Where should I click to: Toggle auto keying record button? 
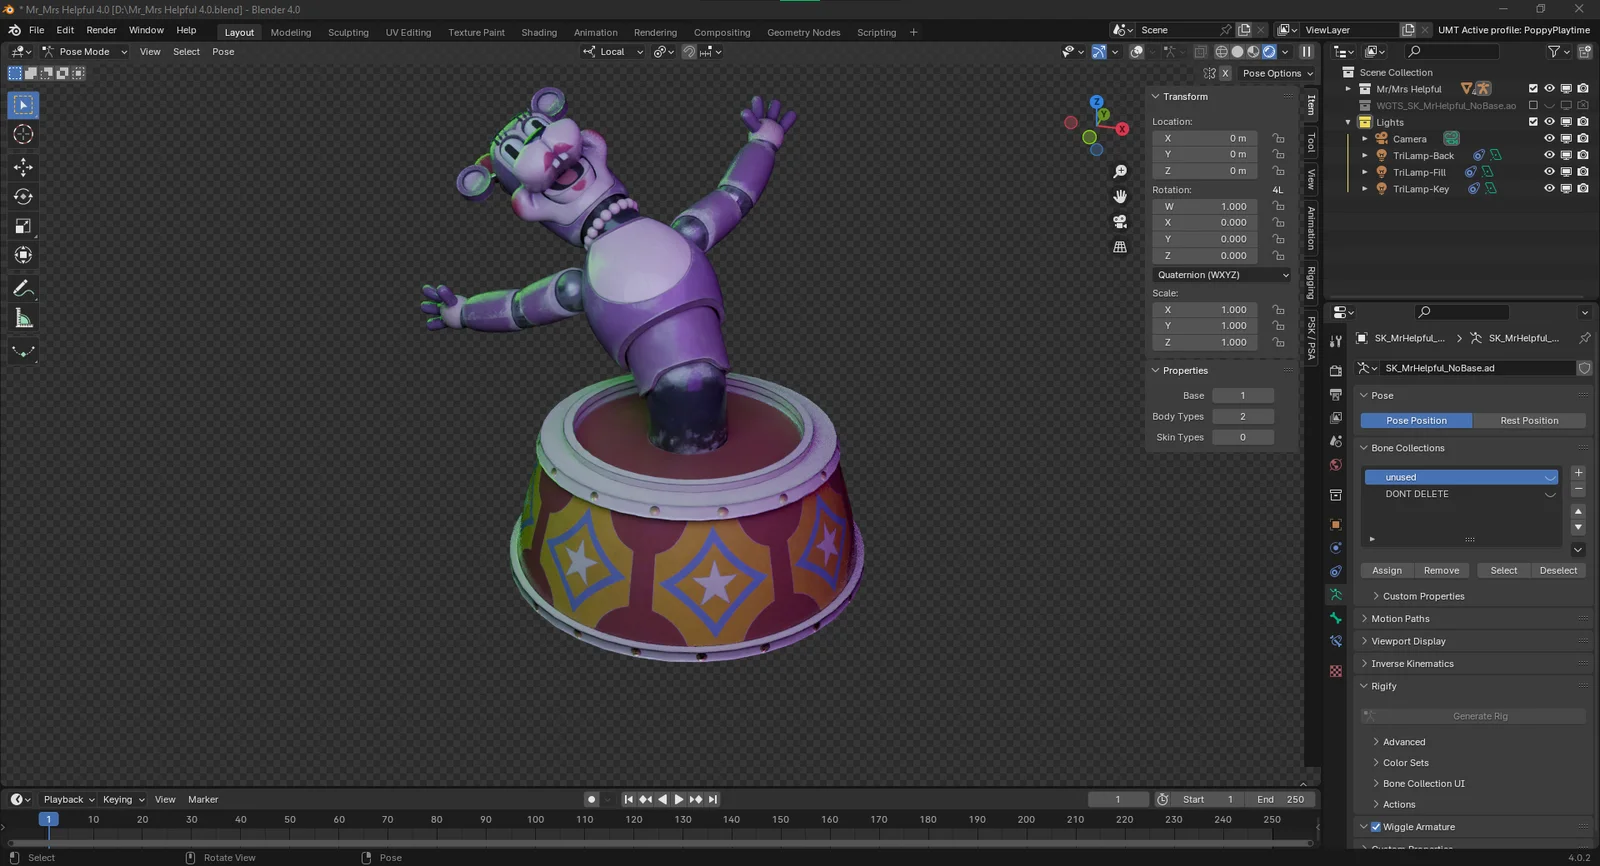592,799
